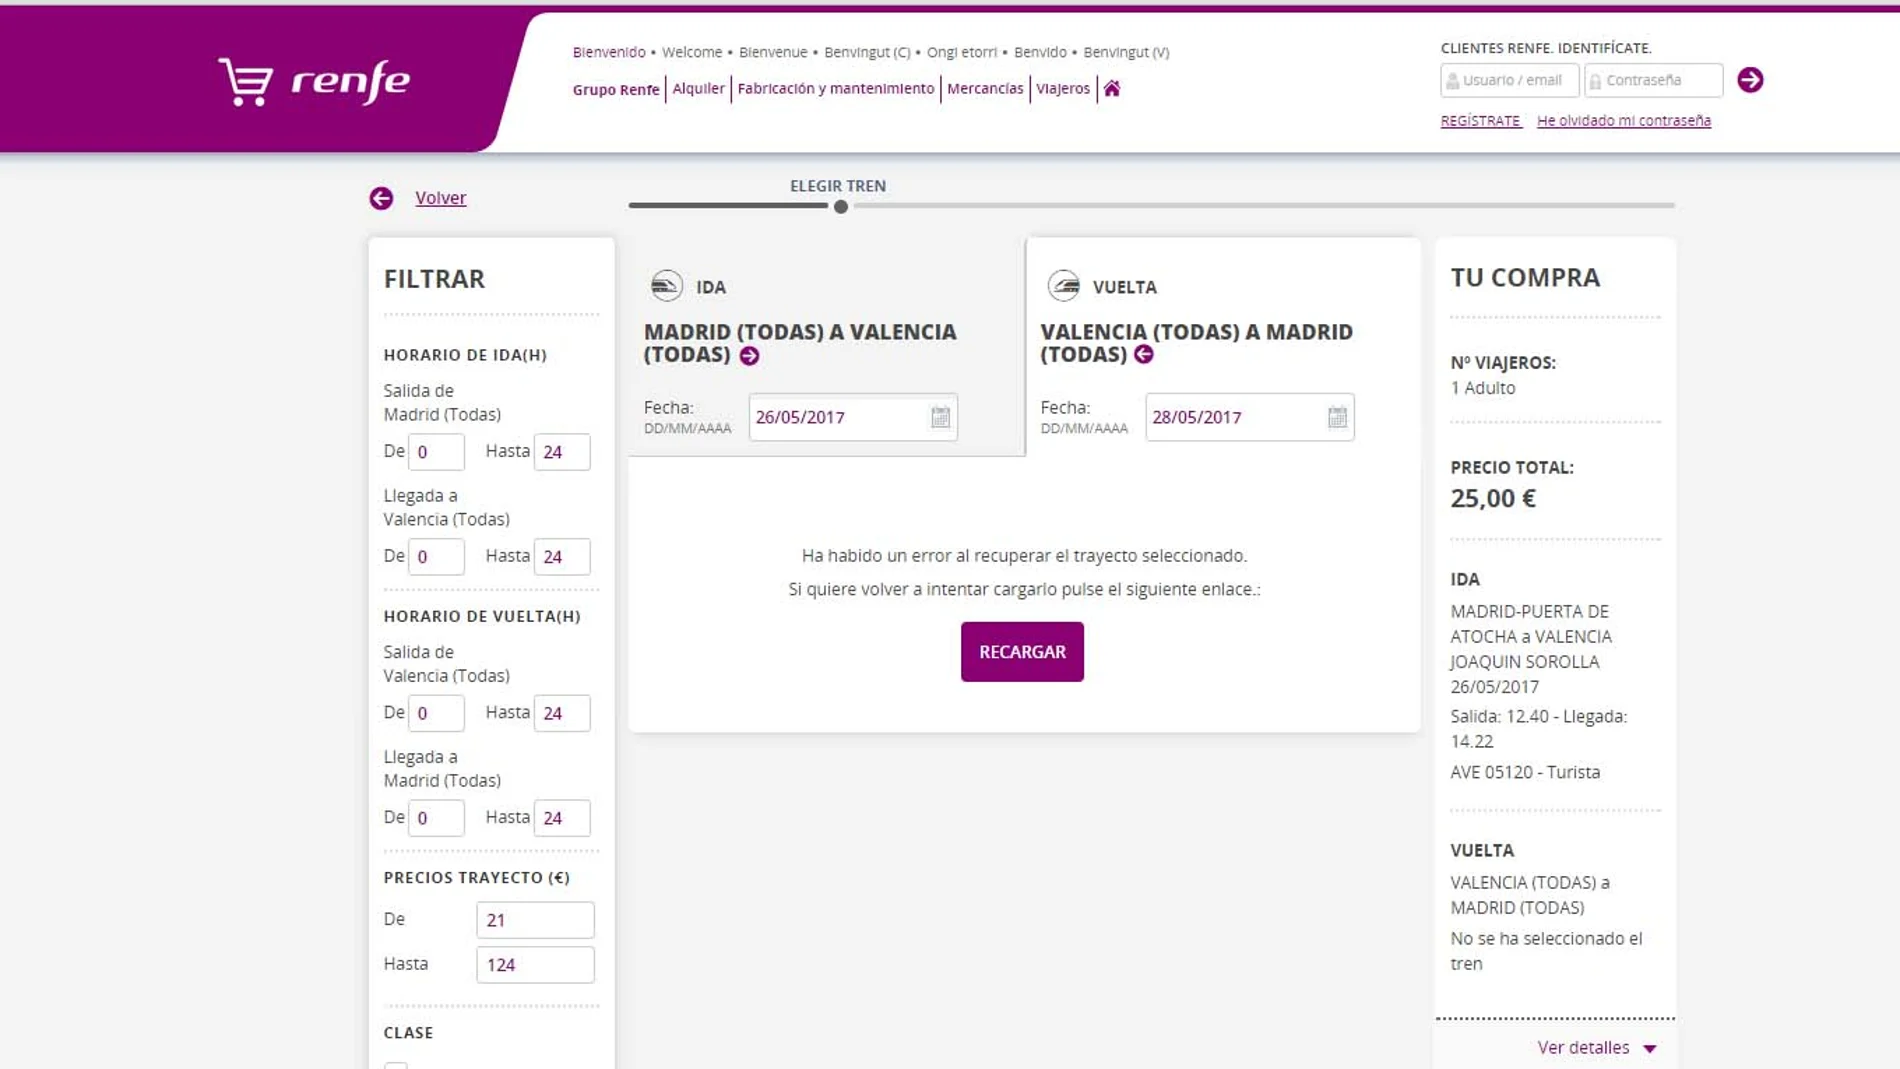1900x1069 pixels.
Task: Click No se ha seleccionado el tren text
Action: (1546, 951)
